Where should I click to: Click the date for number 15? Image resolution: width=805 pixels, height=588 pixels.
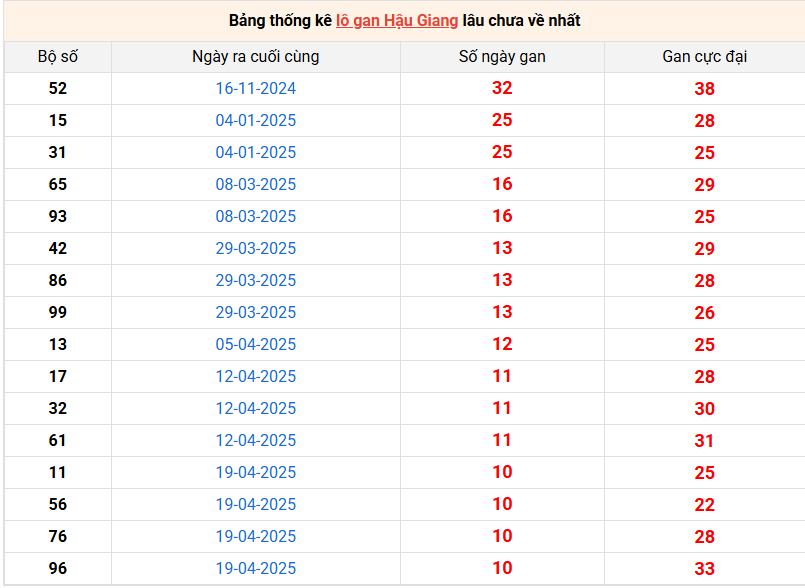(x=256, y=120)
